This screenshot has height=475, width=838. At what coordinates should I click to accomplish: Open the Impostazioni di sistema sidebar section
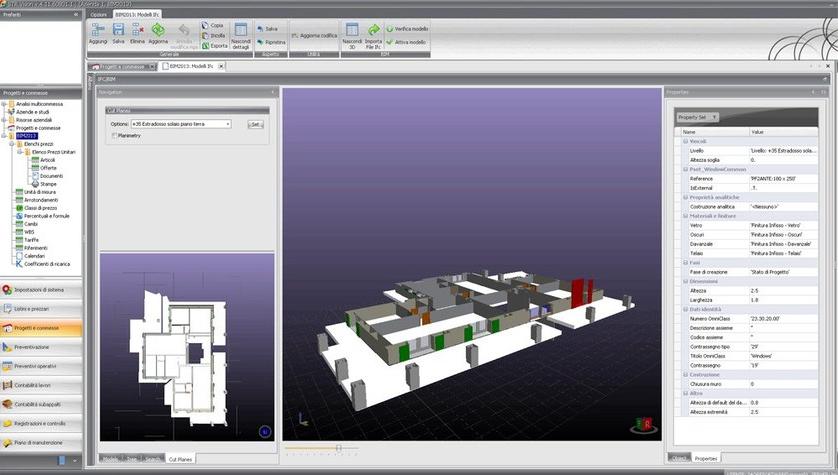pos(41,290)
